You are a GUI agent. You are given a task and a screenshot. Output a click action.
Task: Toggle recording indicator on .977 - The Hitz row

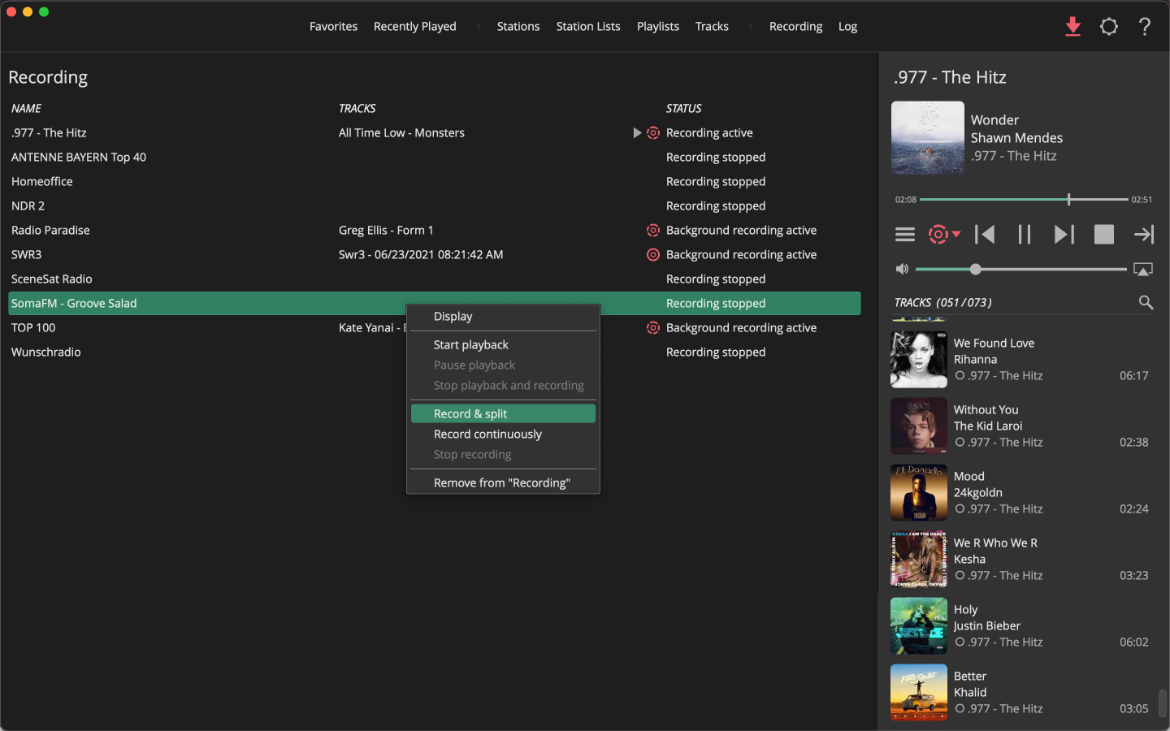pos(653,132)
